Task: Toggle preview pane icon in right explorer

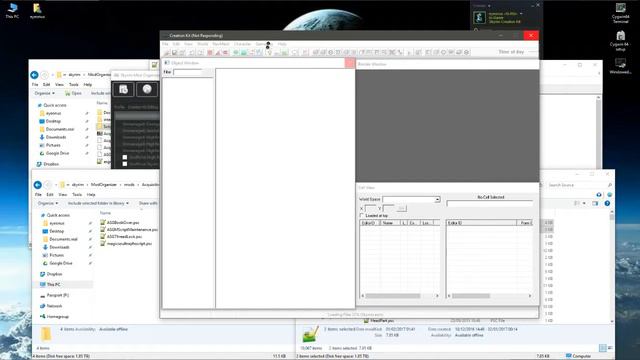Action: coord(595,203)
